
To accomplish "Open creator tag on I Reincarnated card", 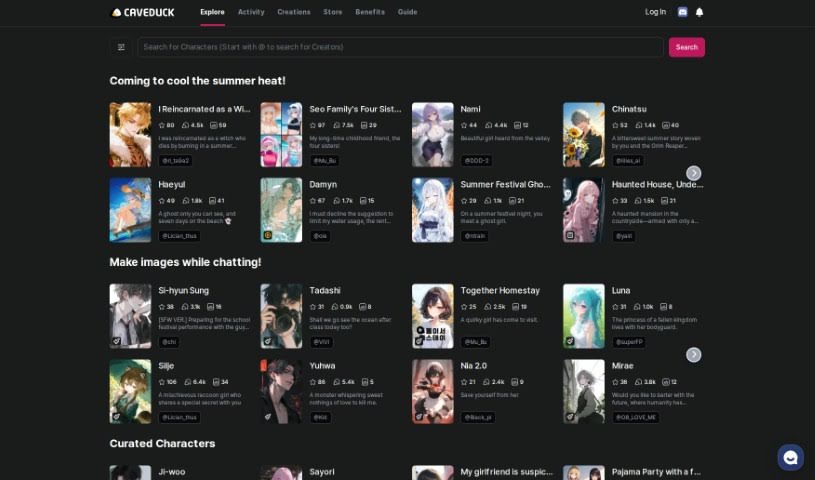I will click(175, 161).
